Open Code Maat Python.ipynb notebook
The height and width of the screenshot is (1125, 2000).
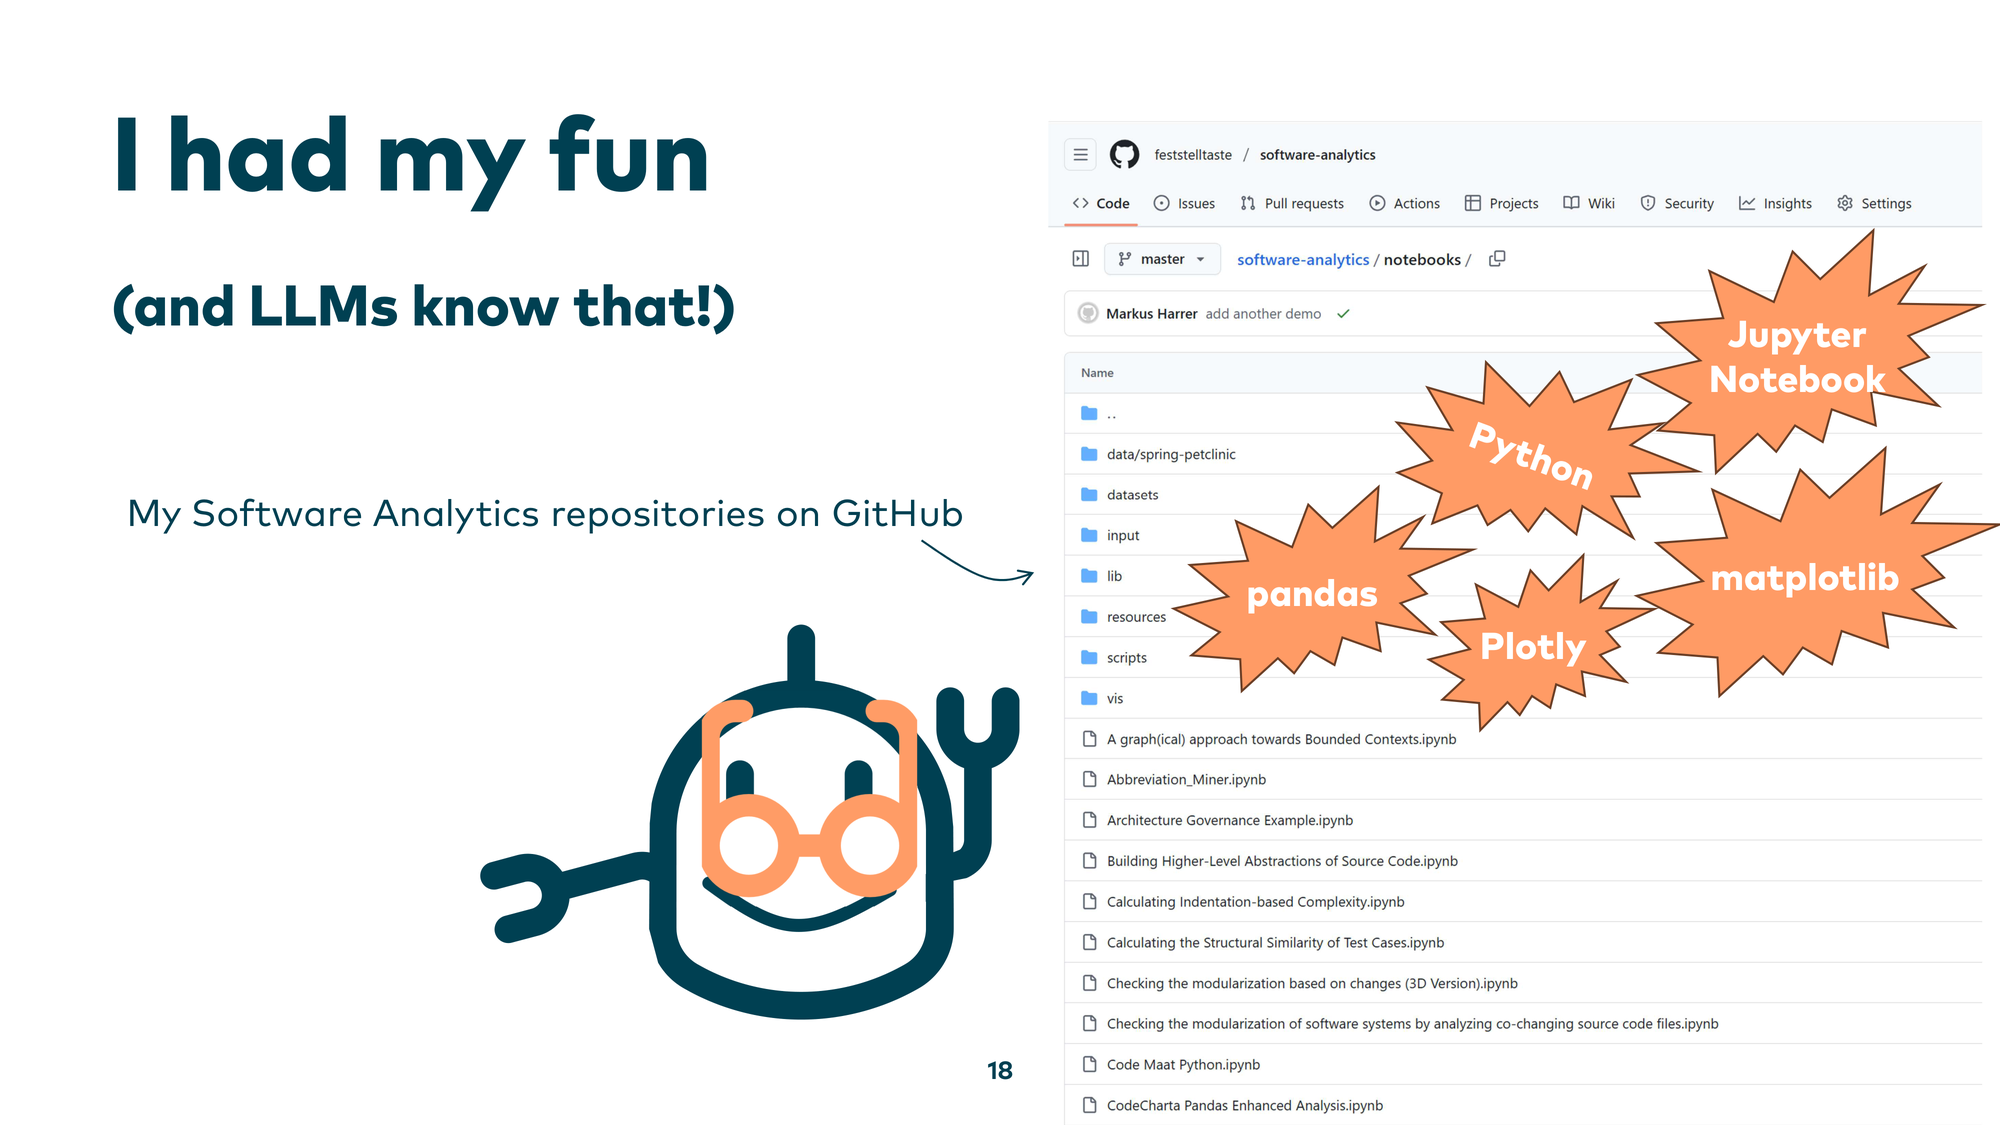1183,1065
